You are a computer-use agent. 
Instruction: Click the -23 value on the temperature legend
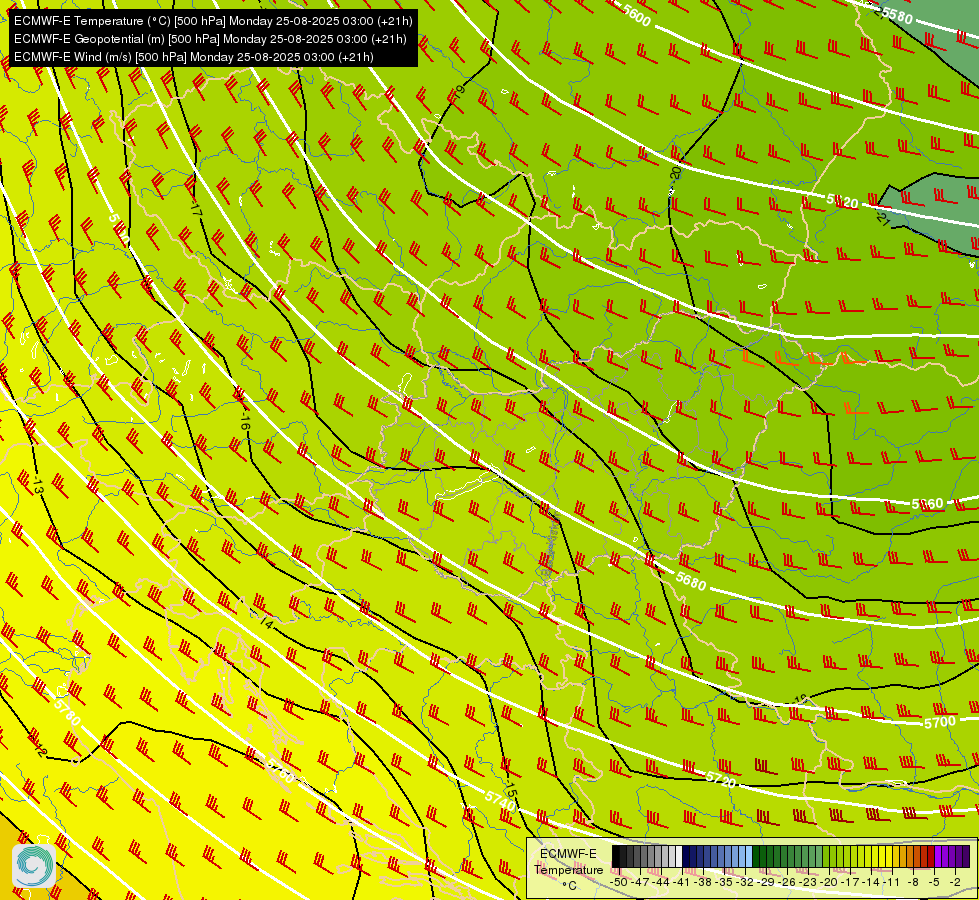click(x=808, y=882)
